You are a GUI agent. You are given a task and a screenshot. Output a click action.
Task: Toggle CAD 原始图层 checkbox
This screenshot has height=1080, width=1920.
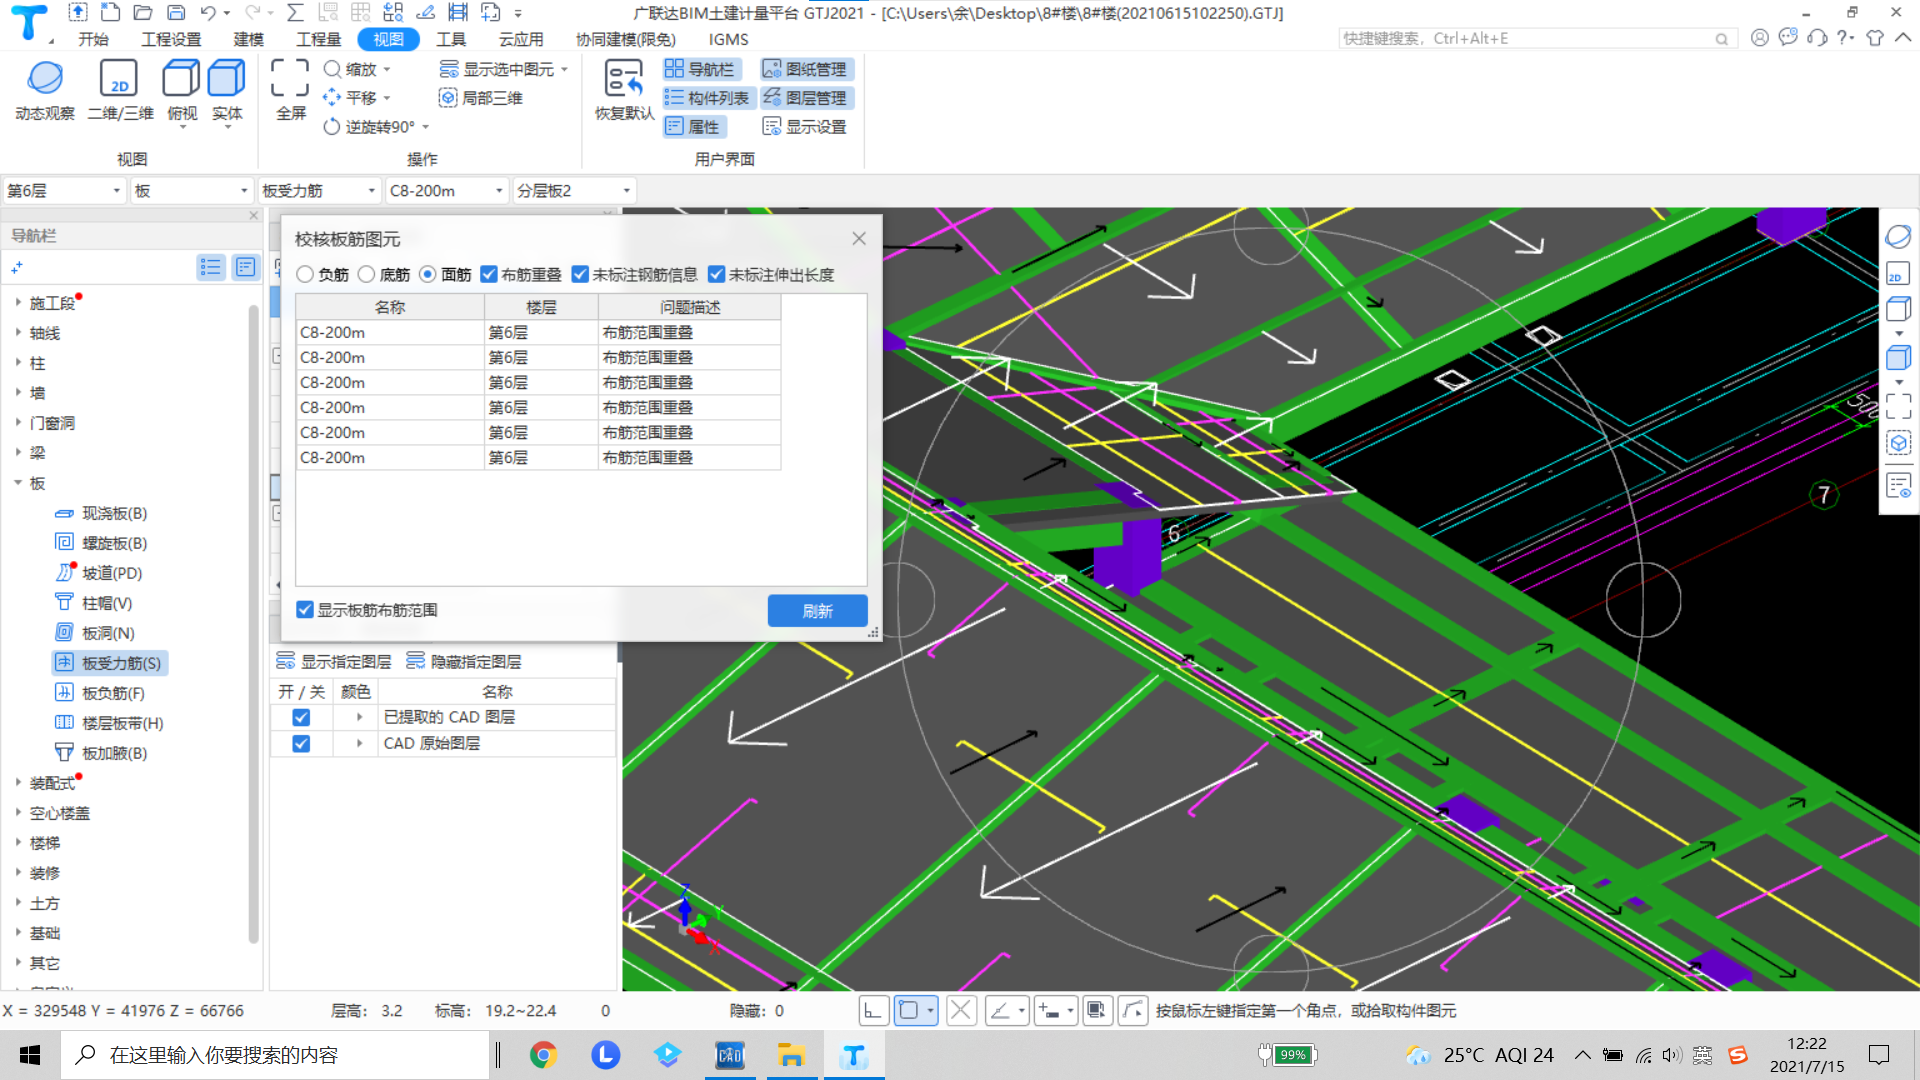click(x=301, y=744)
